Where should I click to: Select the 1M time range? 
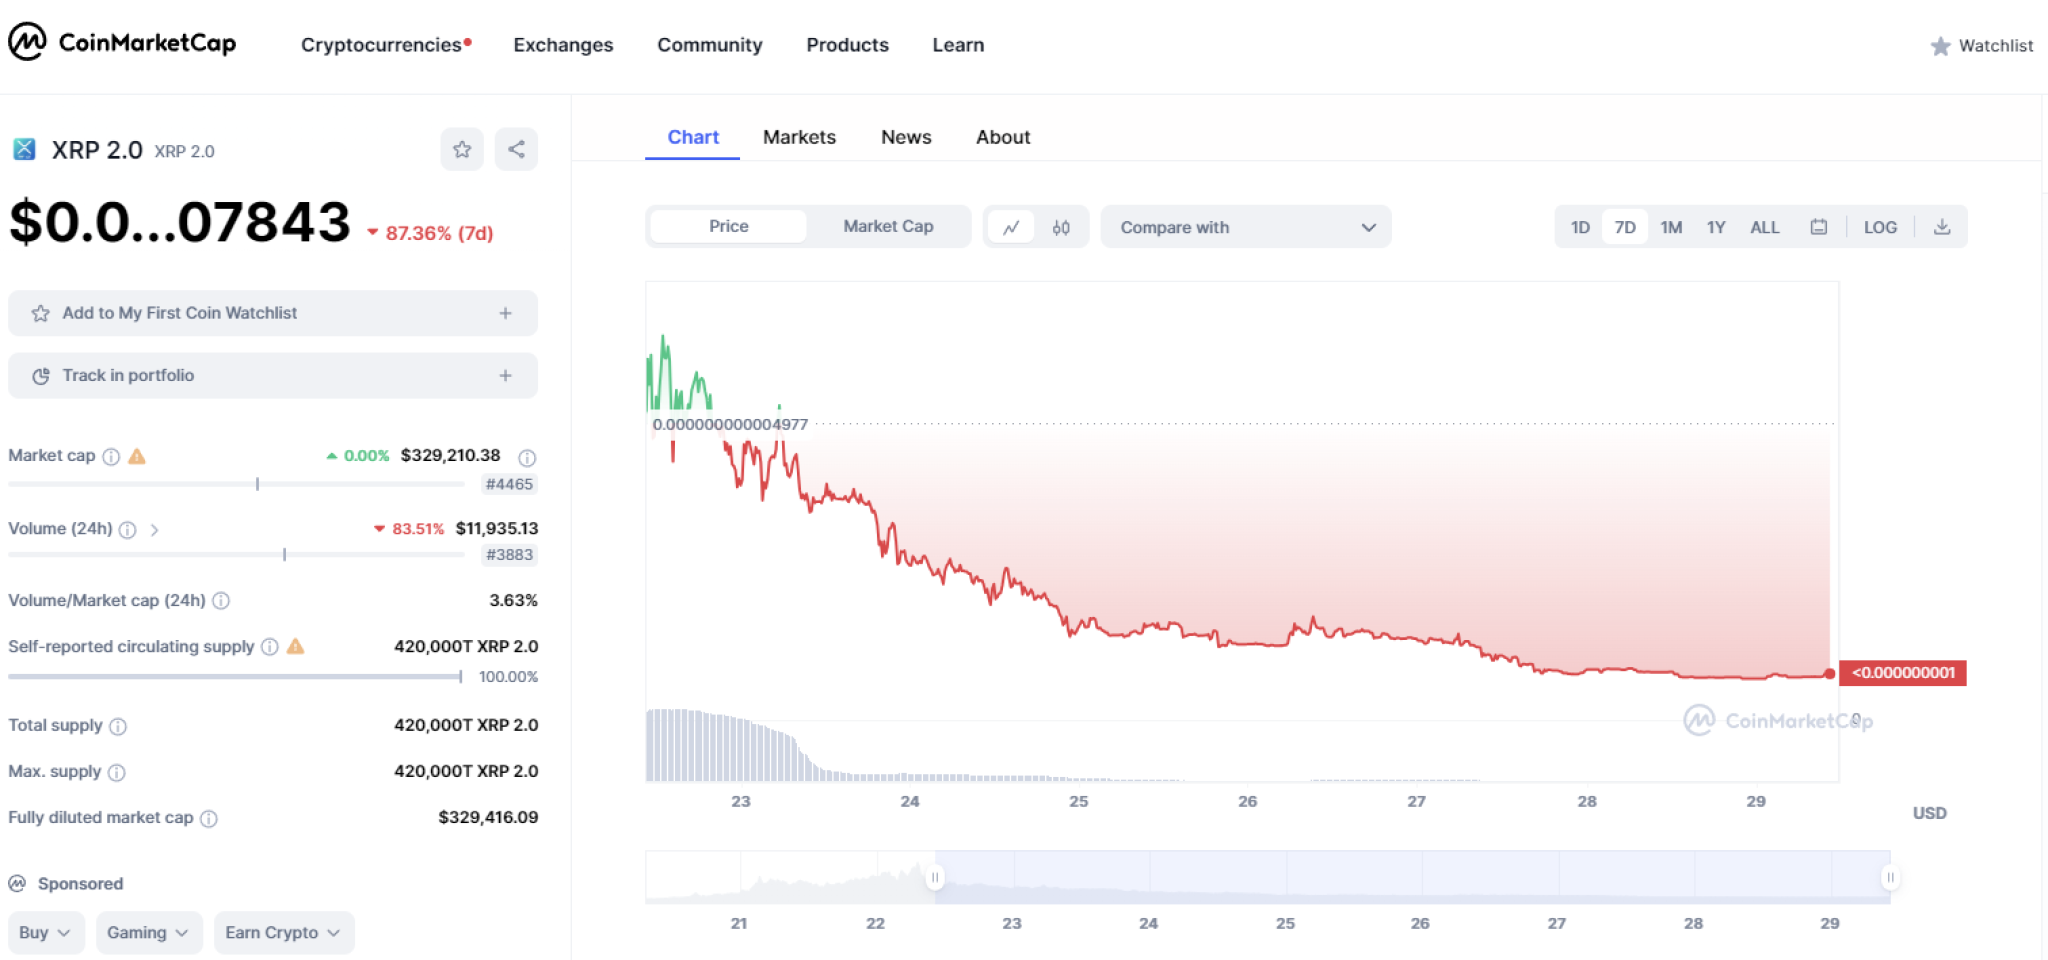pyautogui.click(x=1671, y=227)
